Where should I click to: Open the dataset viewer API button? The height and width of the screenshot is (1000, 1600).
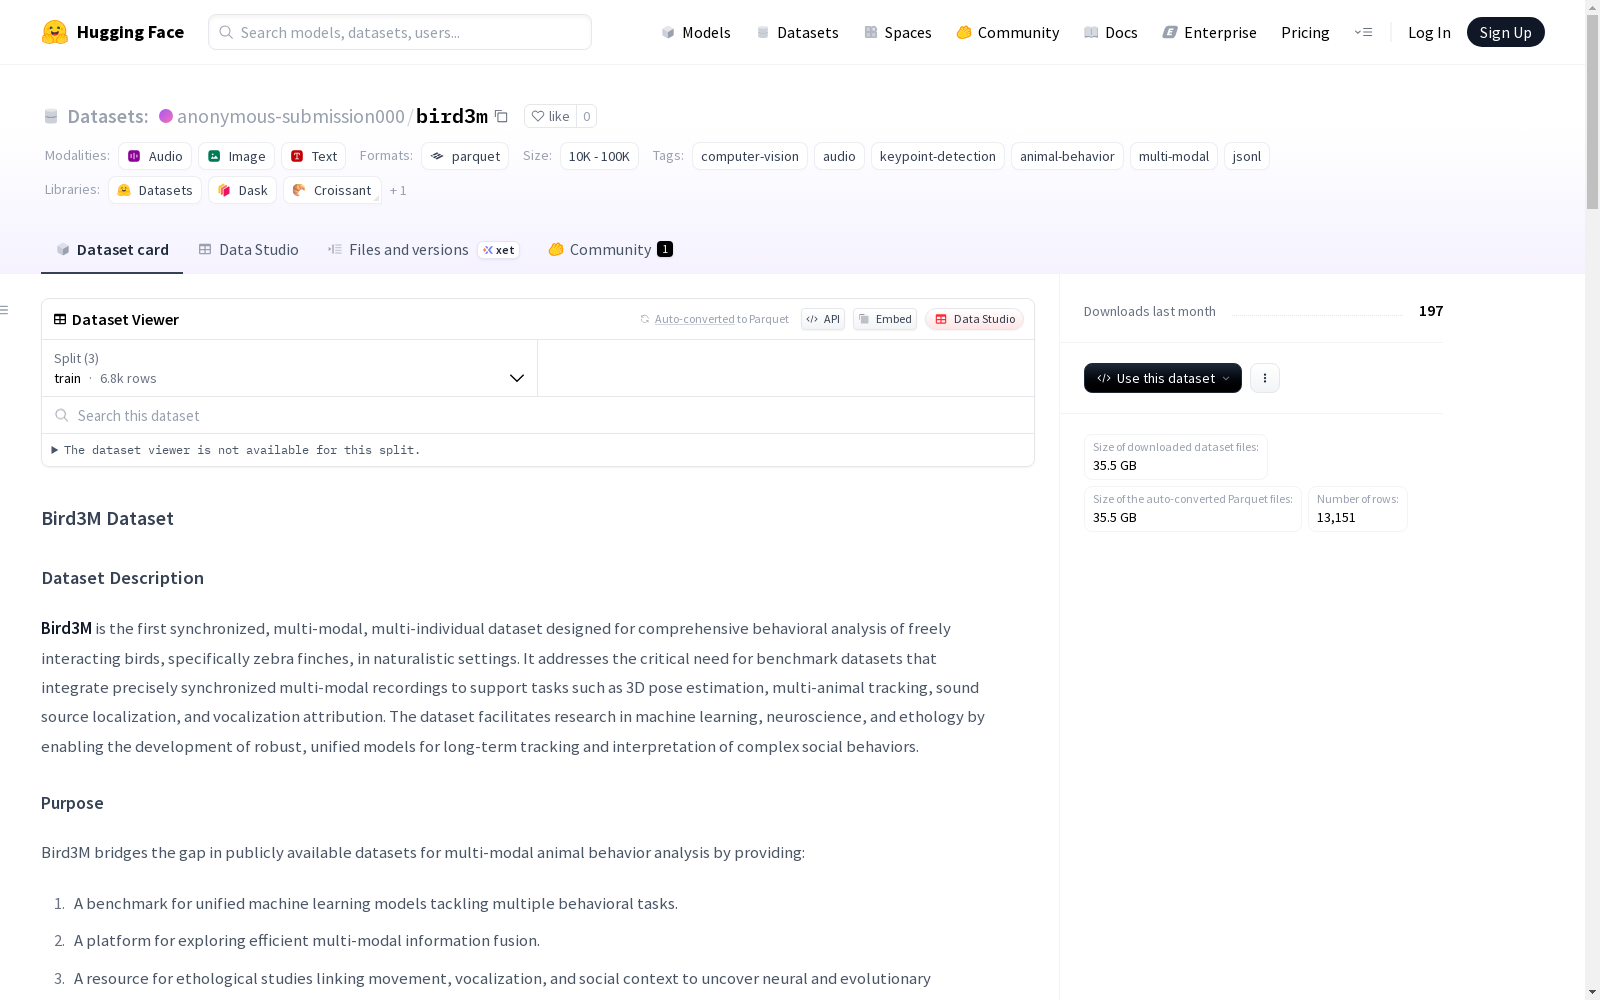[823, 319]
